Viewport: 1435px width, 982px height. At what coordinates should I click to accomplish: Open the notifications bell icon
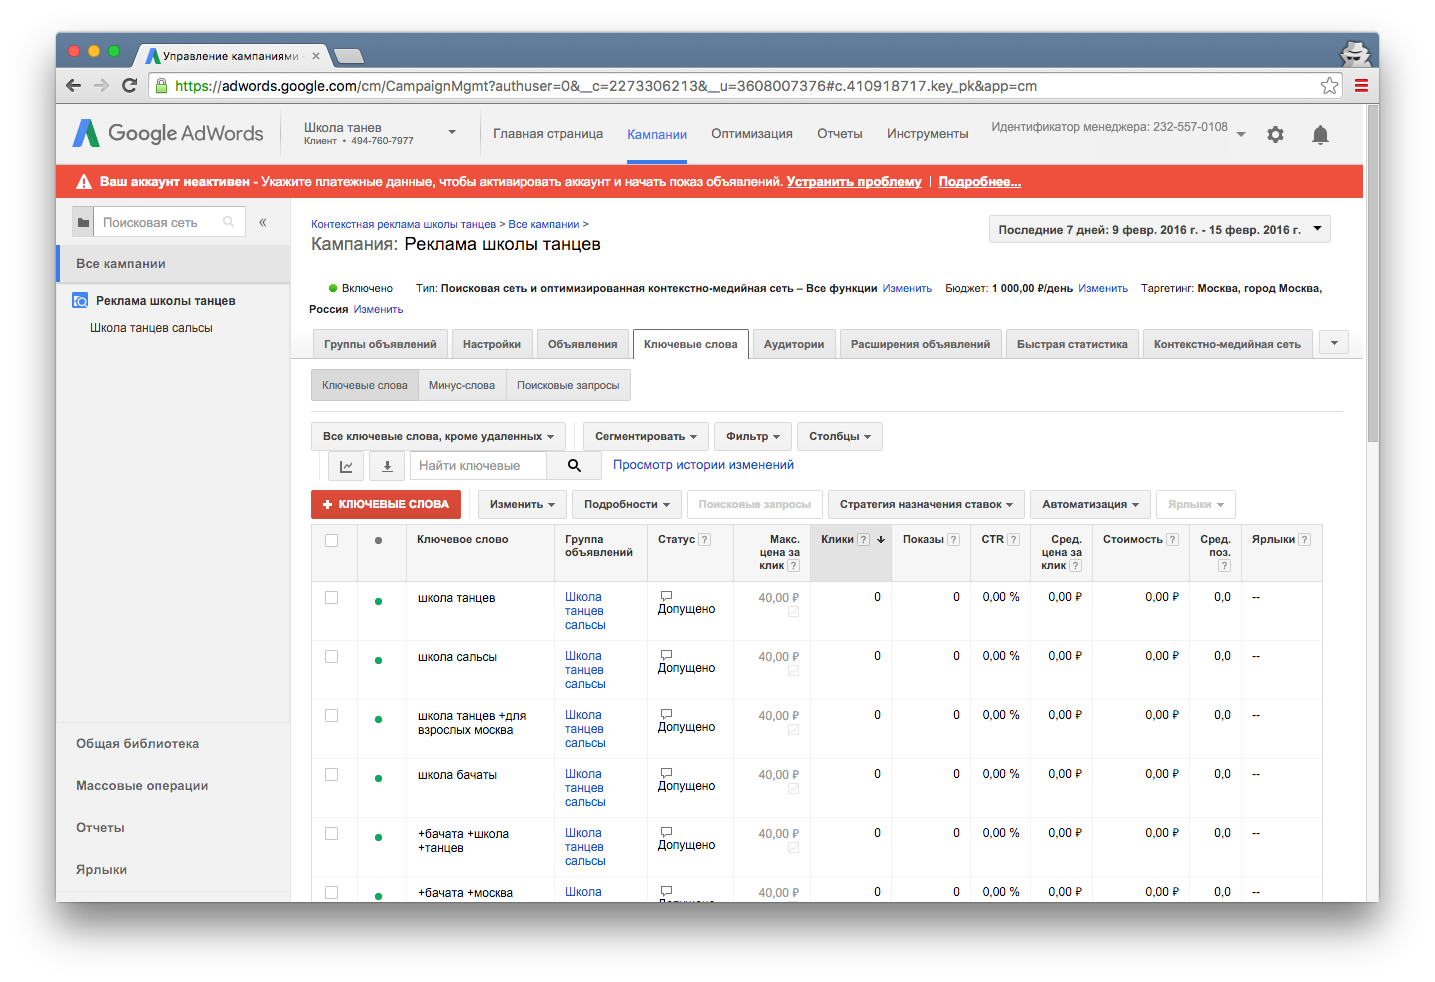point(1320,135)
